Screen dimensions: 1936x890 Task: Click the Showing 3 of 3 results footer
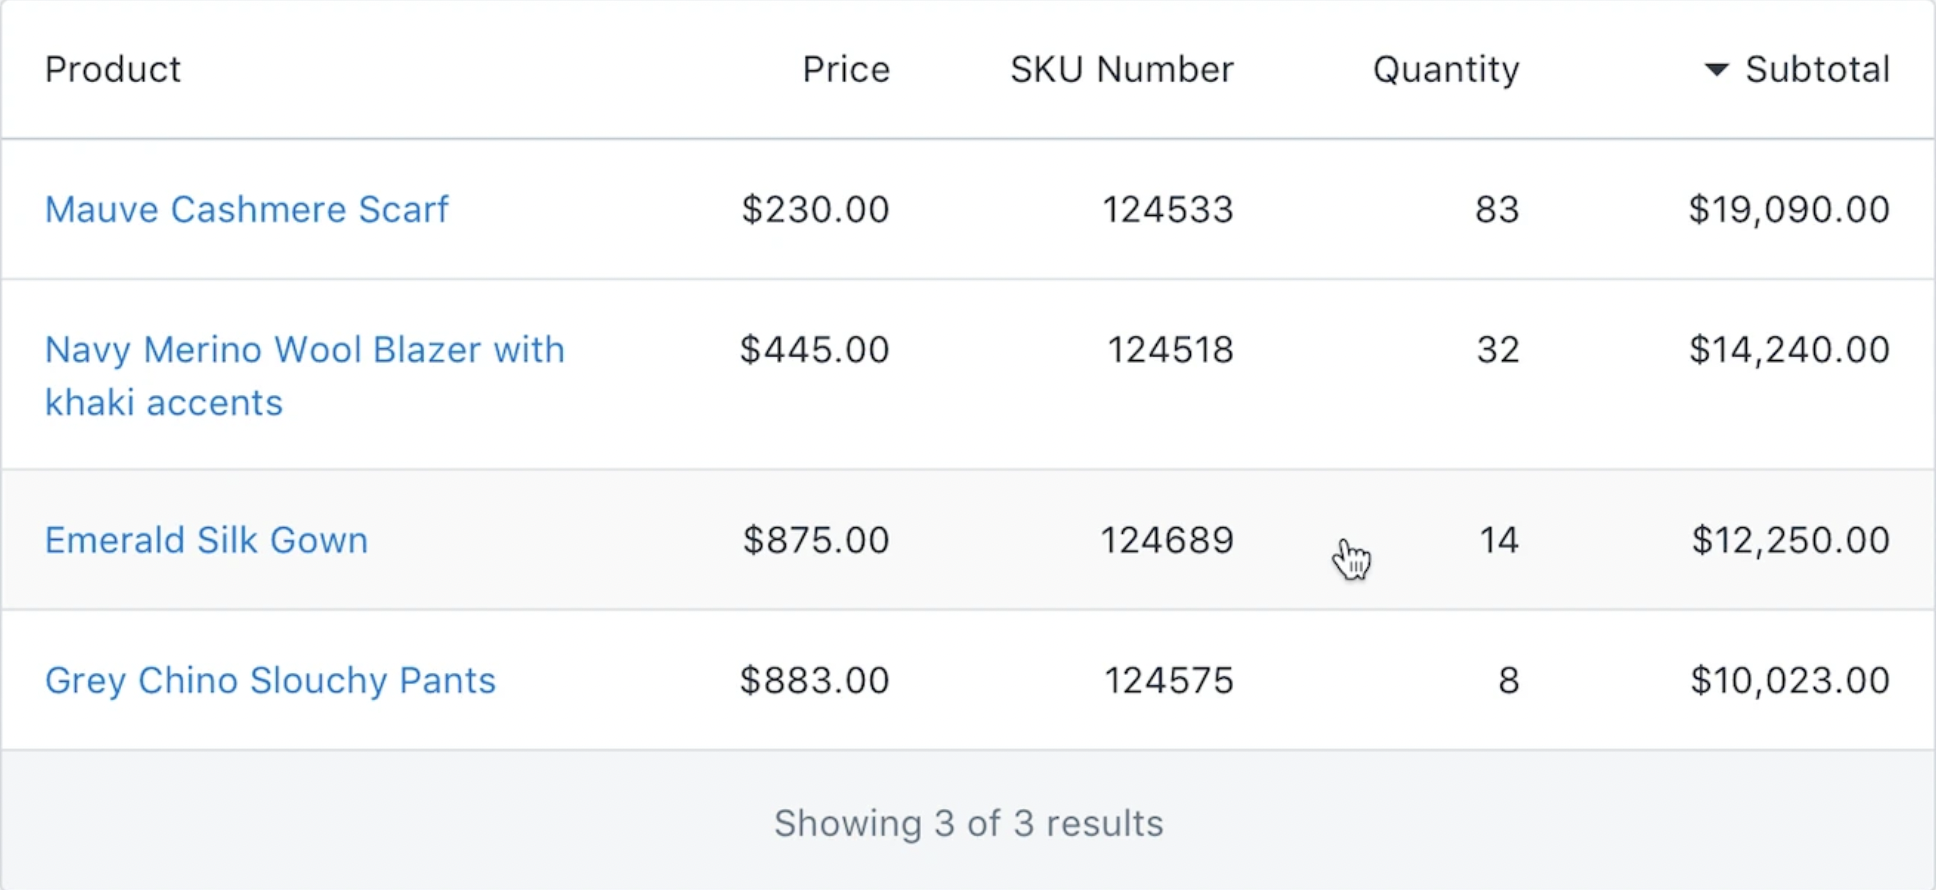pos(968,824)
